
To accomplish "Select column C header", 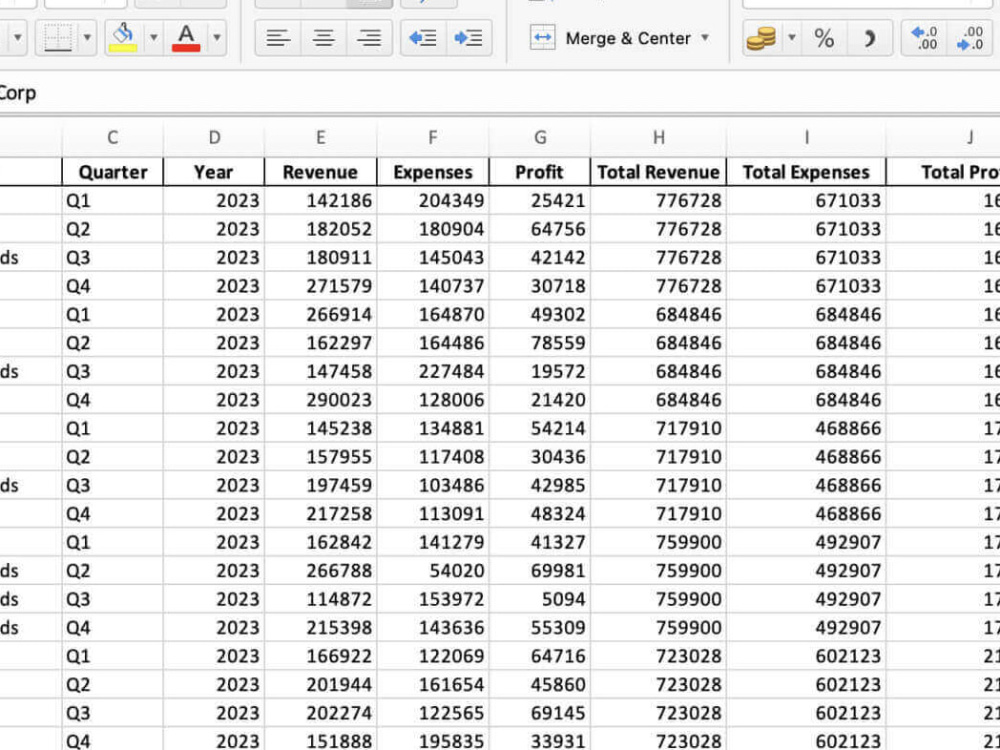I will point(112,137).
